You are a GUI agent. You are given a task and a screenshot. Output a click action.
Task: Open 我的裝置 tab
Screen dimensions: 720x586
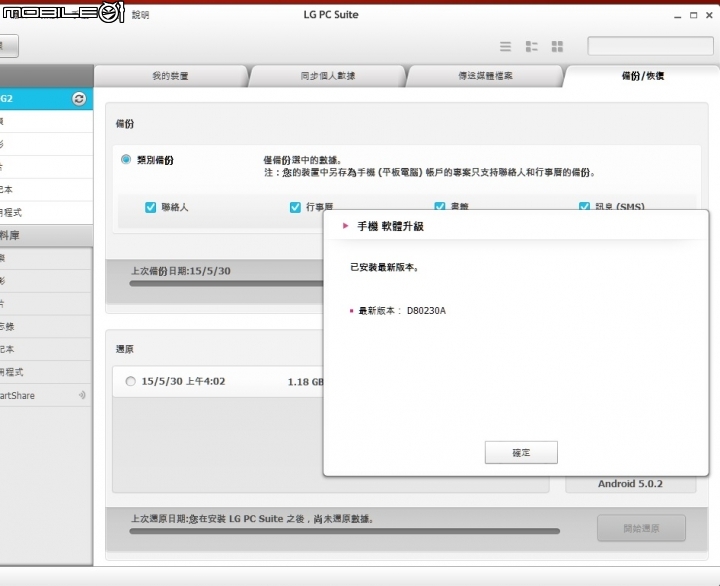tap(170, 76)
